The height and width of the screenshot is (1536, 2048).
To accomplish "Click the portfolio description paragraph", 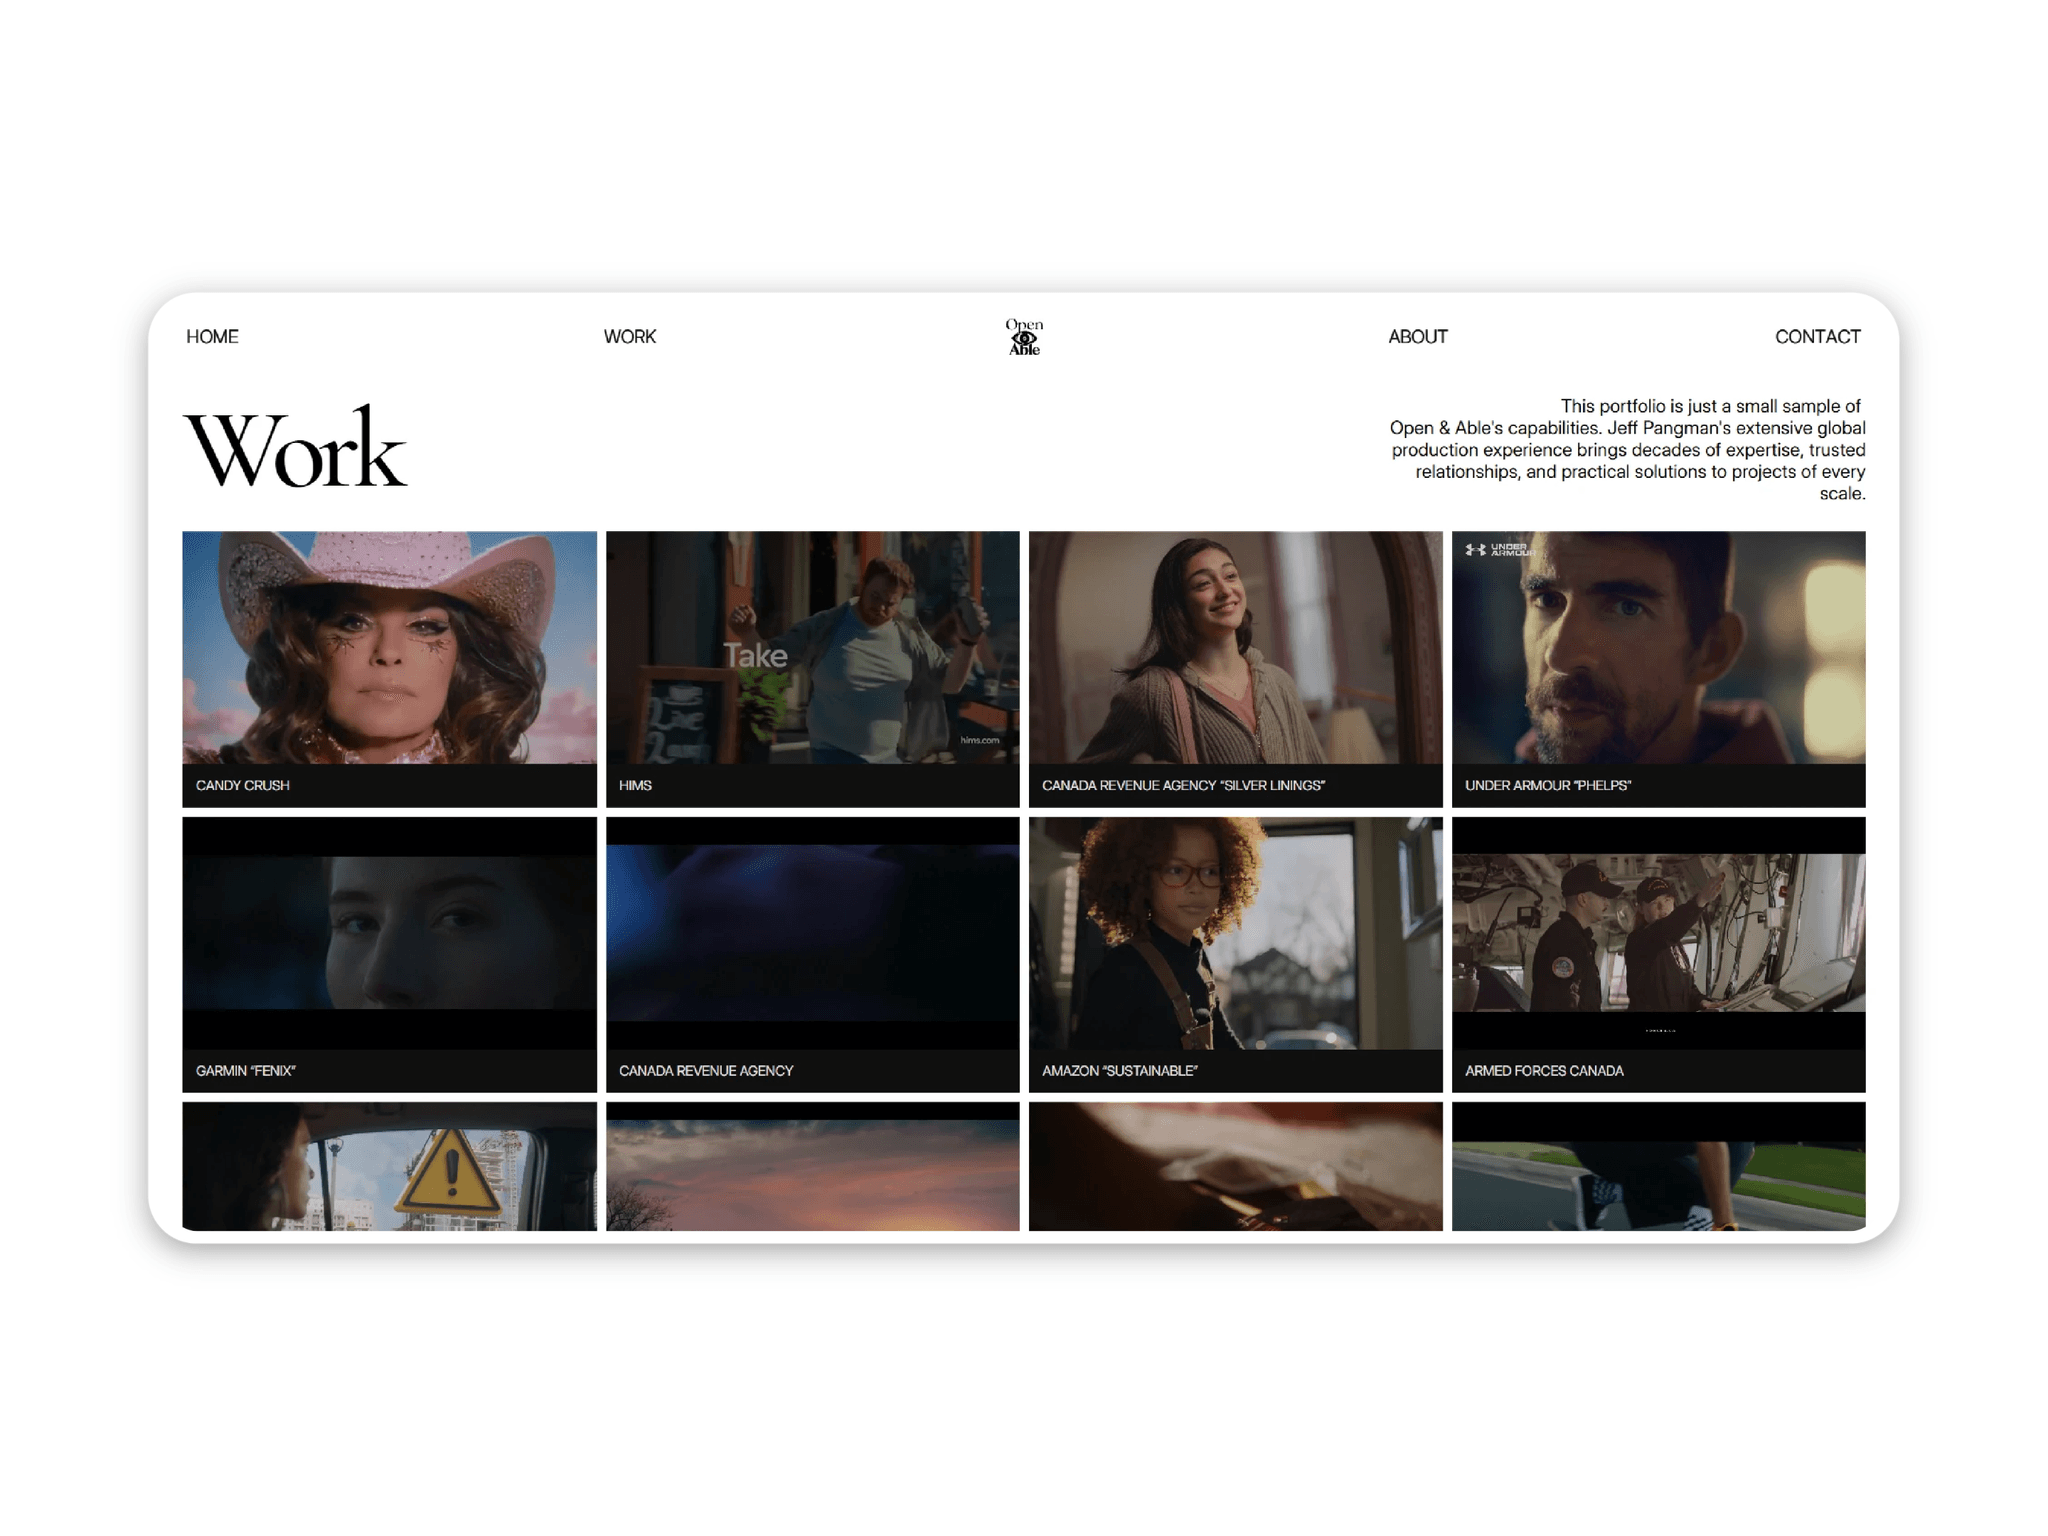I will pos(1627,449).
